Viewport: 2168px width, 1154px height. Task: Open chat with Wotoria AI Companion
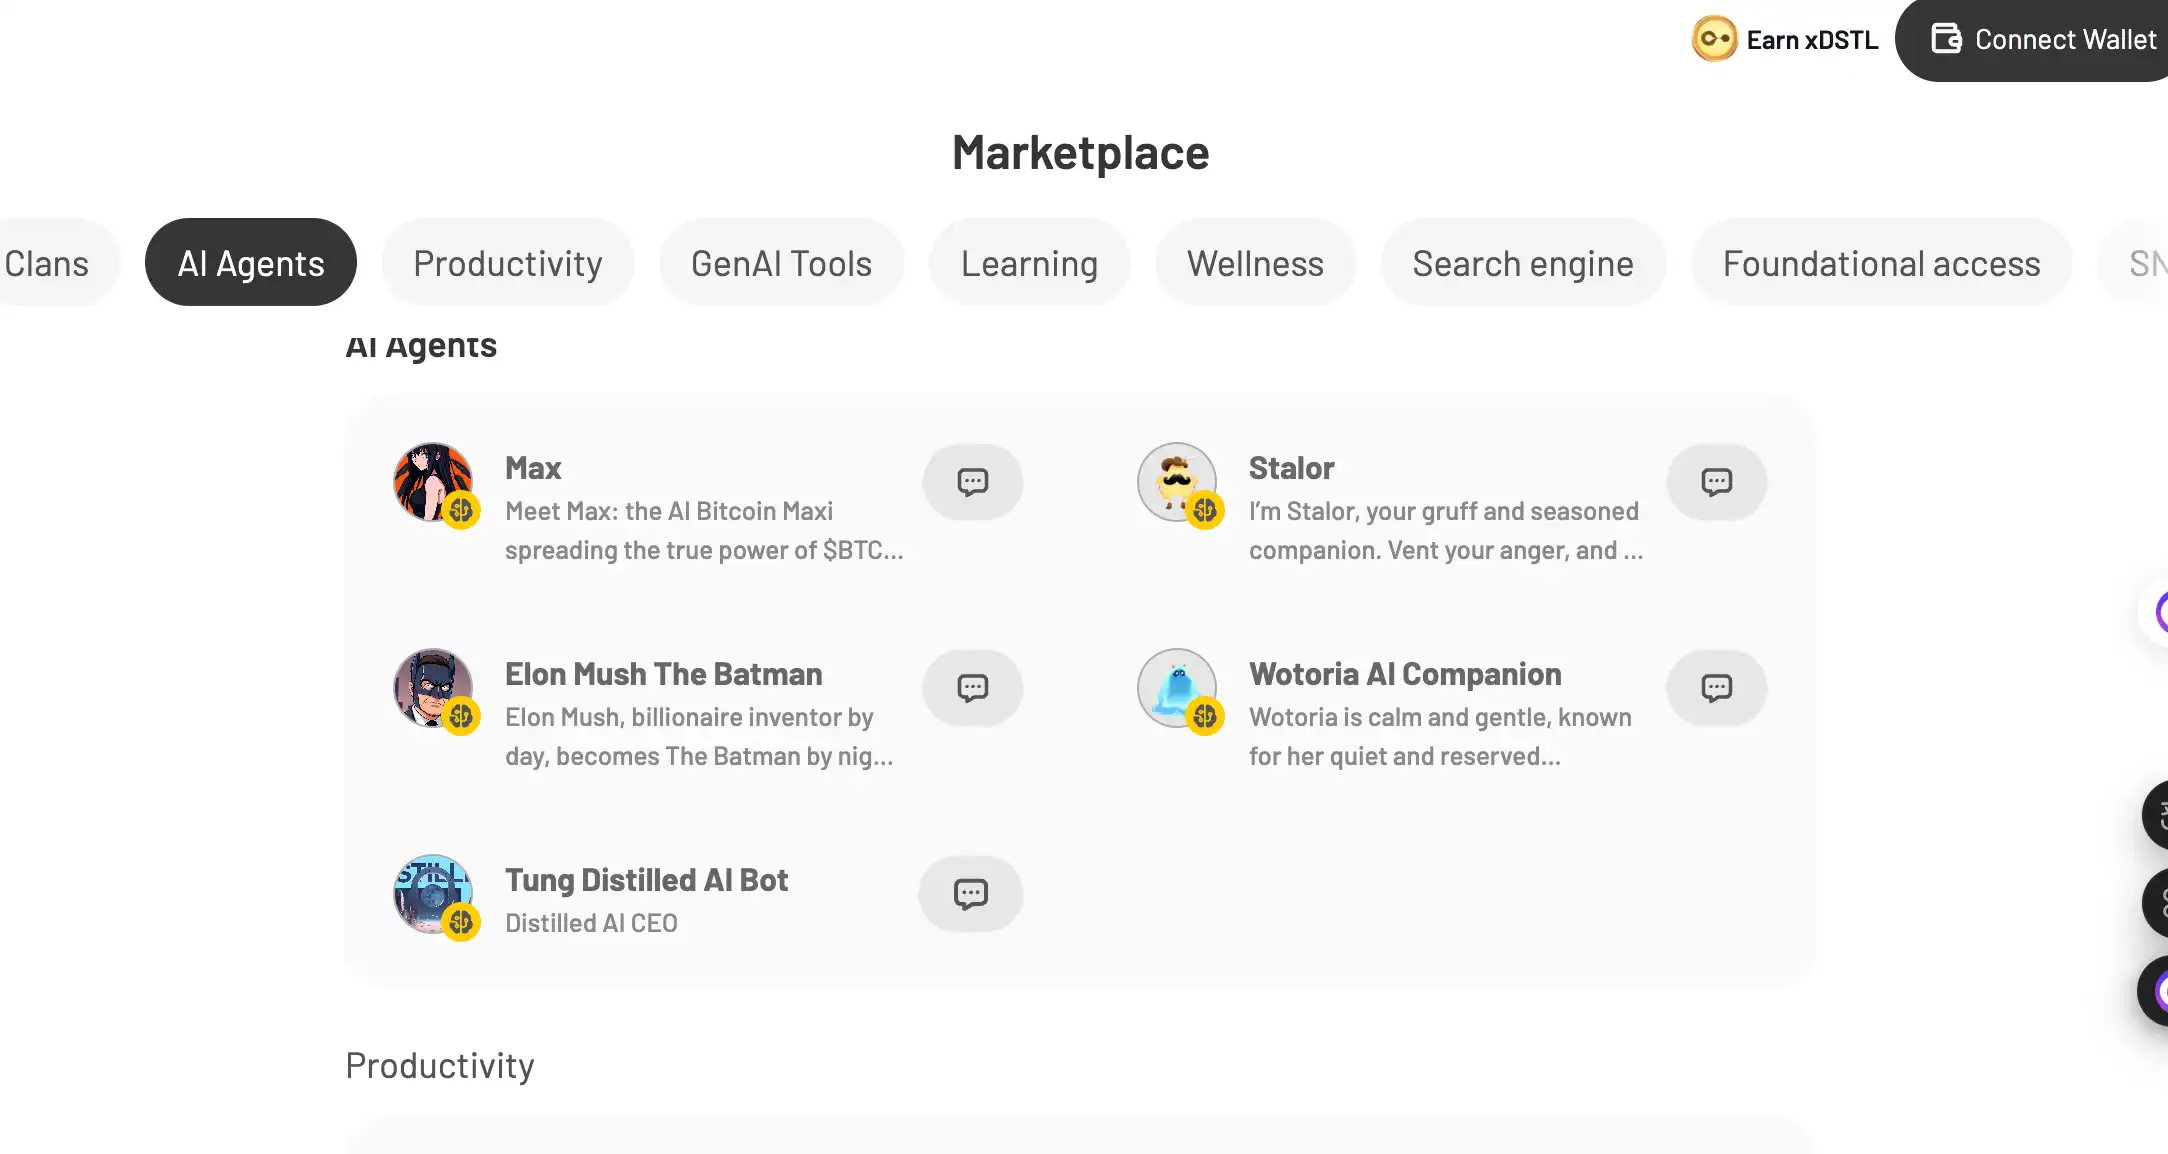coord(1716,688)
